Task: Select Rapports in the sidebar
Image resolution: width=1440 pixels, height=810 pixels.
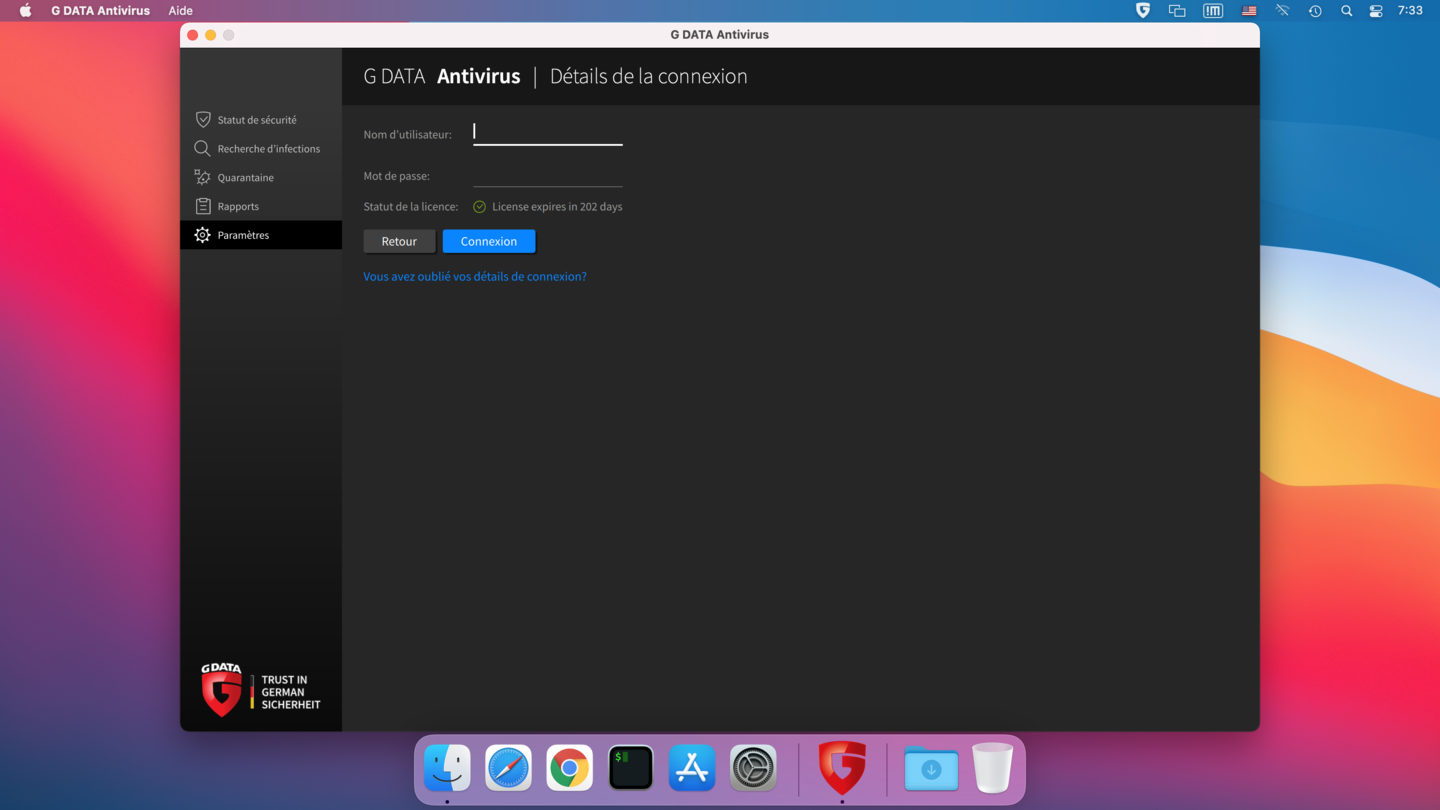Action: click(261, 206)
